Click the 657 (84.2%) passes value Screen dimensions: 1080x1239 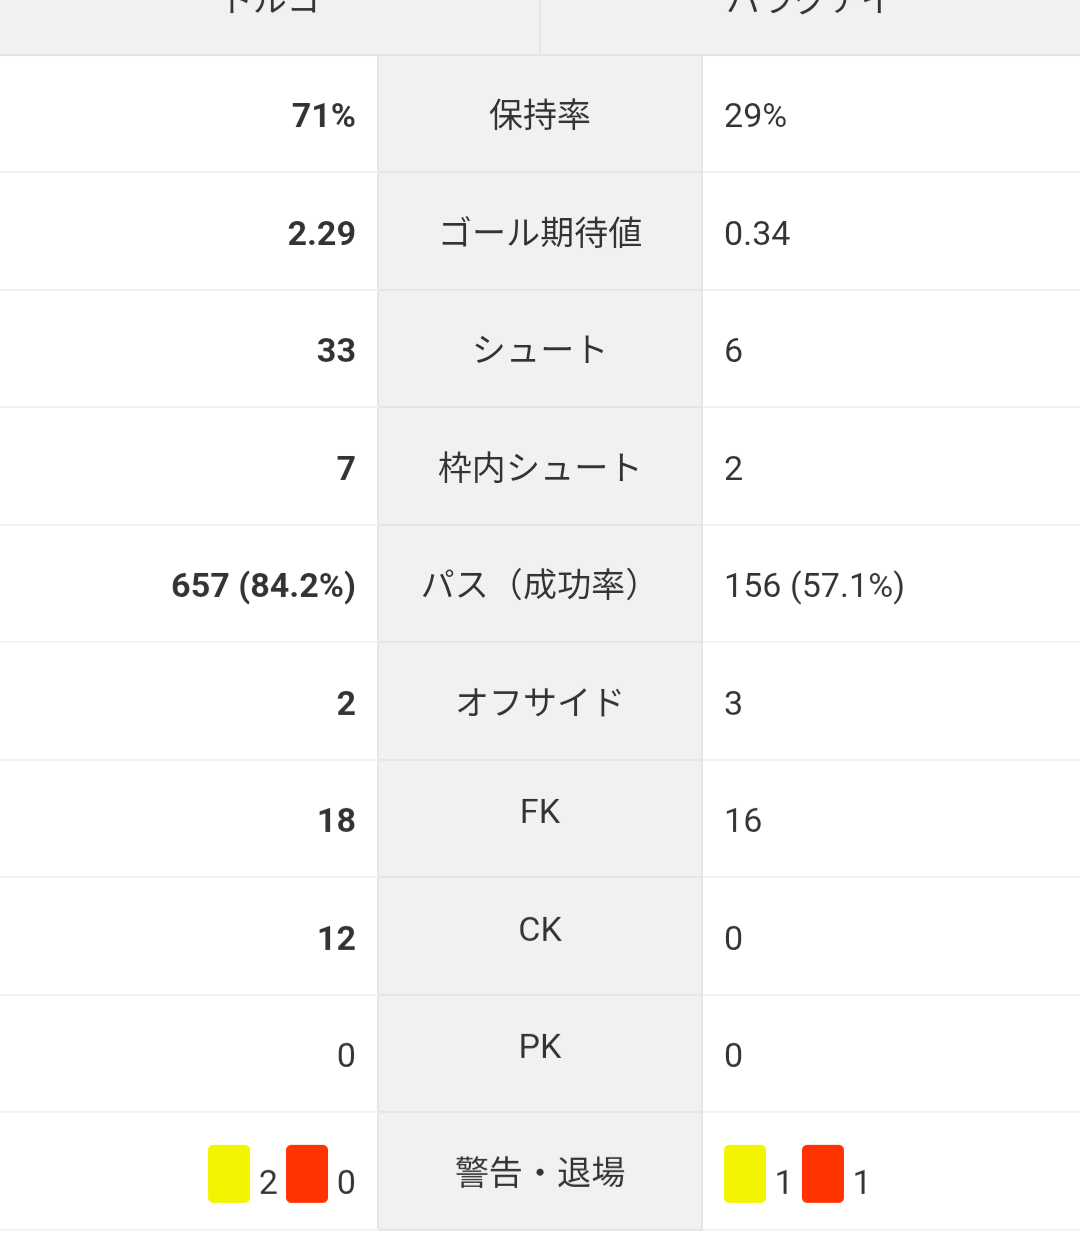264,585
